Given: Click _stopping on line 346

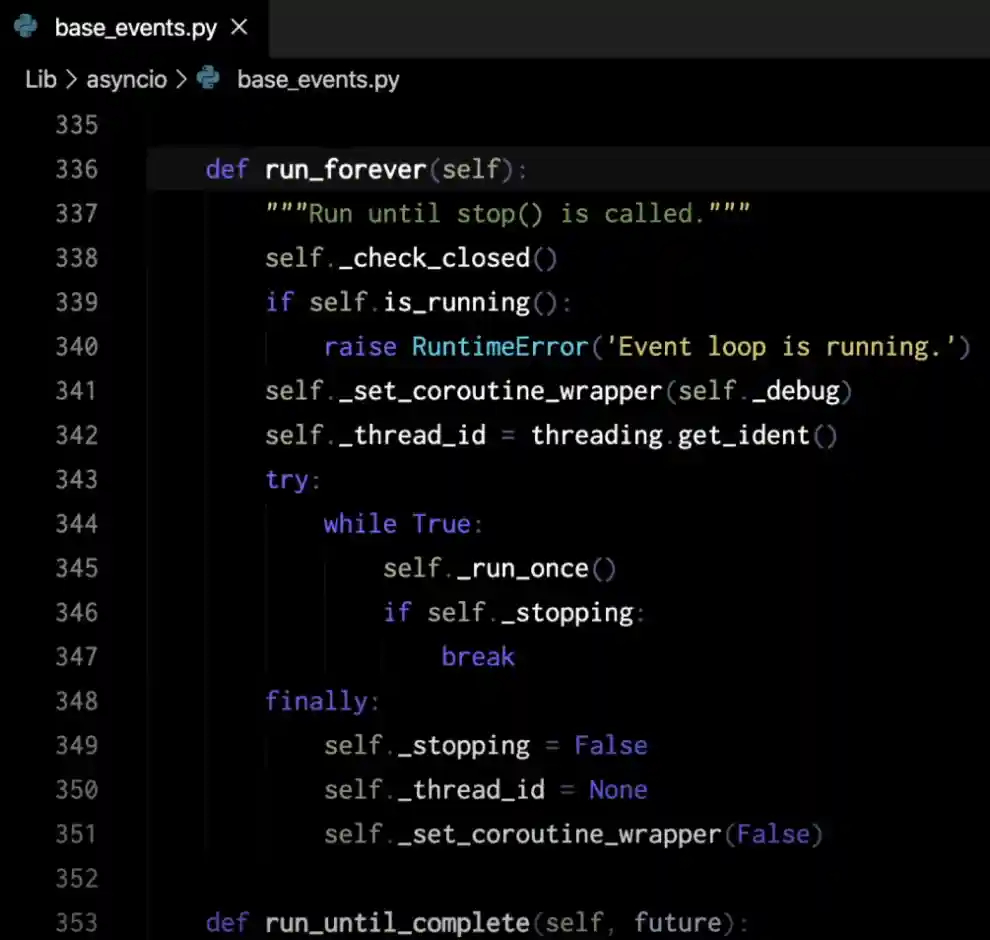Looking at the screenshot, I should [568, 612].
